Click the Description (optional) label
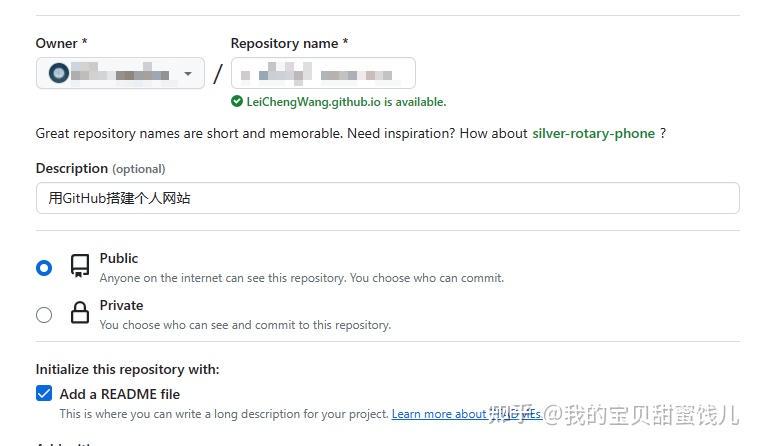 [x=101, y=169]
